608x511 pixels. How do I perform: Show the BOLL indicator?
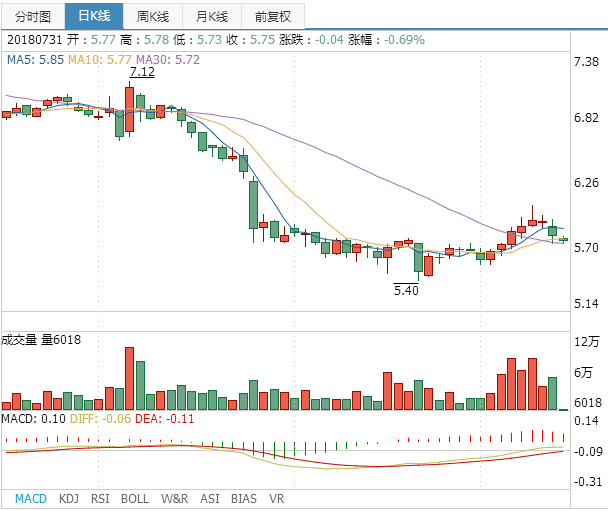click(x=135, y=499)
